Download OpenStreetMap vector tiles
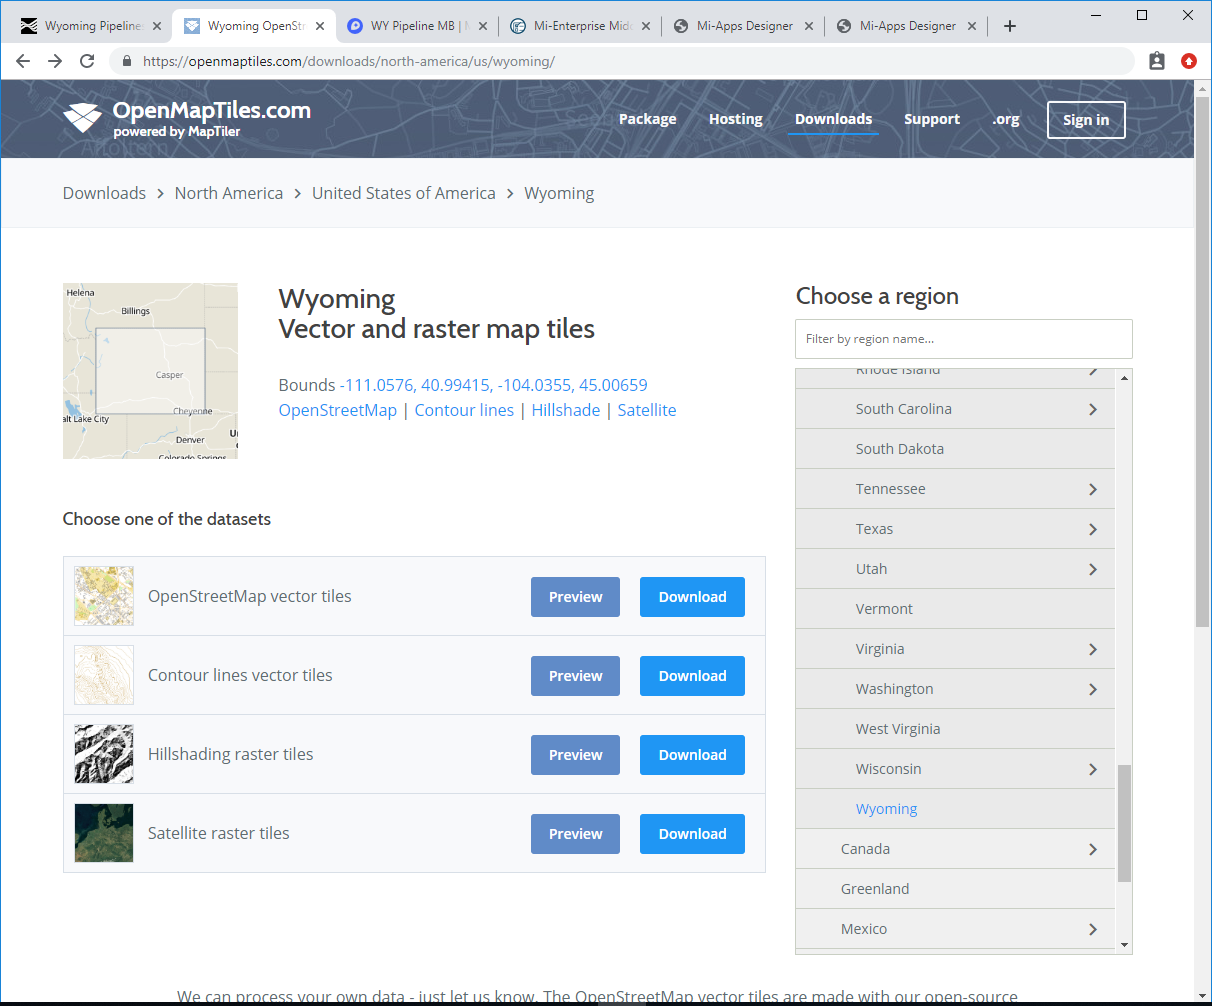Image resolution: width=1212 pixels, height=1006 pixels. pyautogui.click(x=693, y=597)
